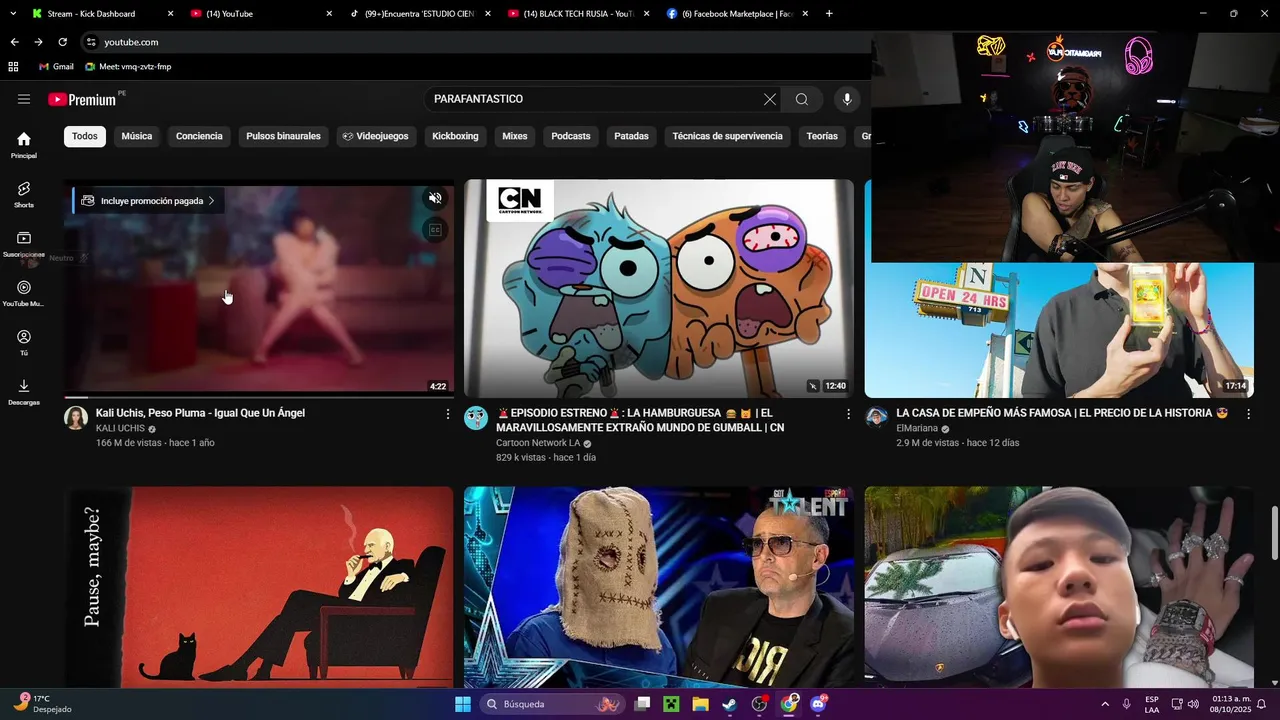Screen dimensions: 1280x720
Task: Reload the current page
Action: click(x=62, y=42)
